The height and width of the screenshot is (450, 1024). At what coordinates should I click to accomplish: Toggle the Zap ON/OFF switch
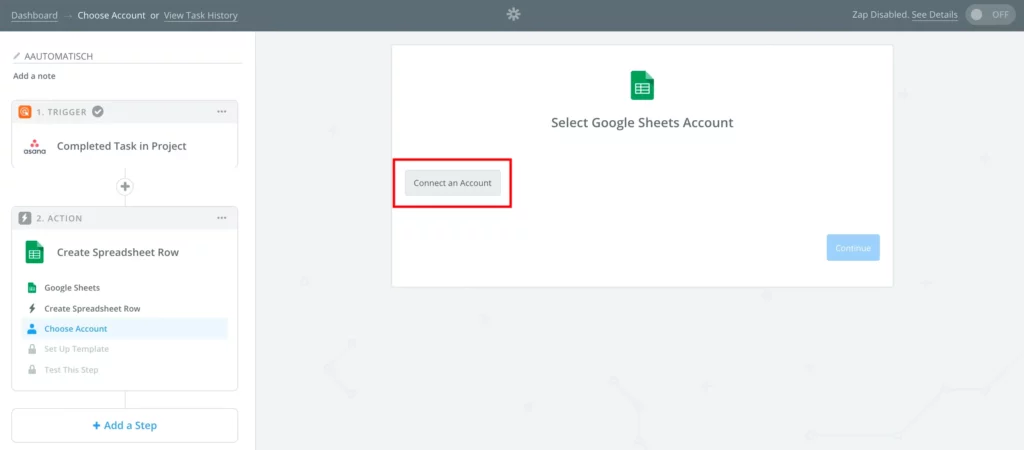(990, 14)
